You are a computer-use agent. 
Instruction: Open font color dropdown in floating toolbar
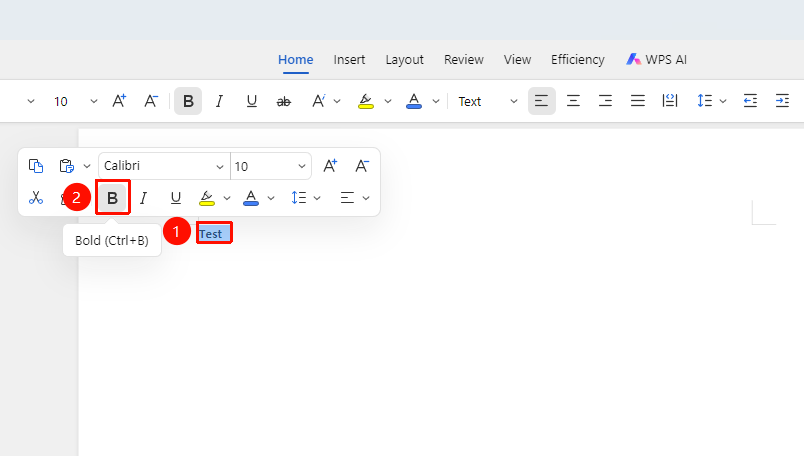(x=271, y=197)
